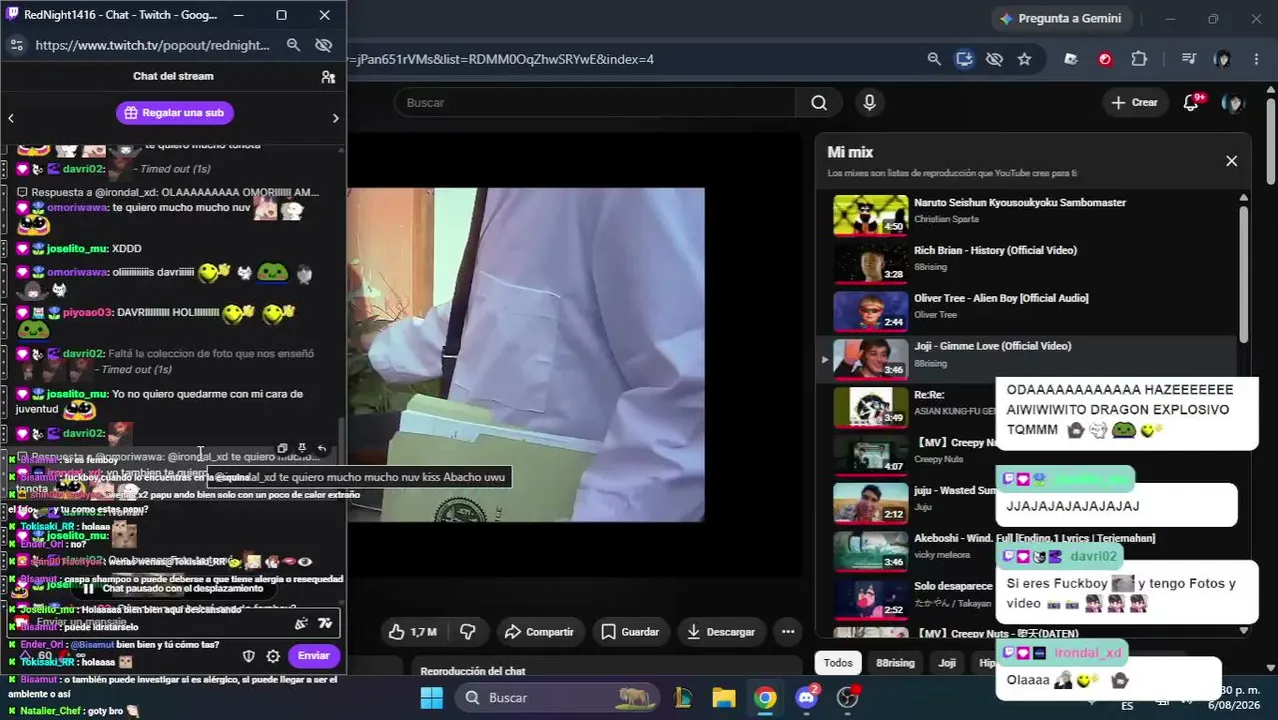Viewport: 1278px width, 720px height.
Task: Like the video with 1,7 M likes
Action: click(412, 632)
